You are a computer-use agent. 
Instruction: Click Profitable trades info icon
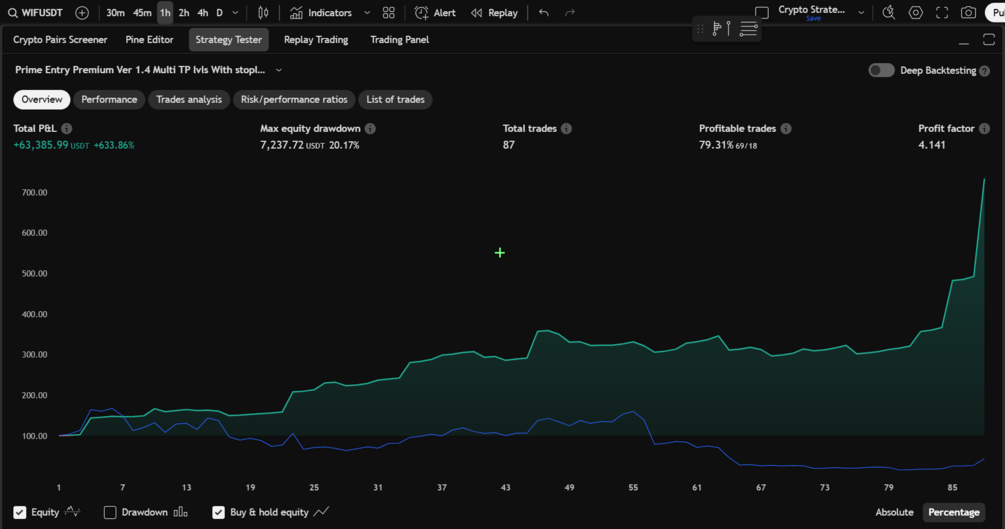pyautogui.click(x=786, y=128)
